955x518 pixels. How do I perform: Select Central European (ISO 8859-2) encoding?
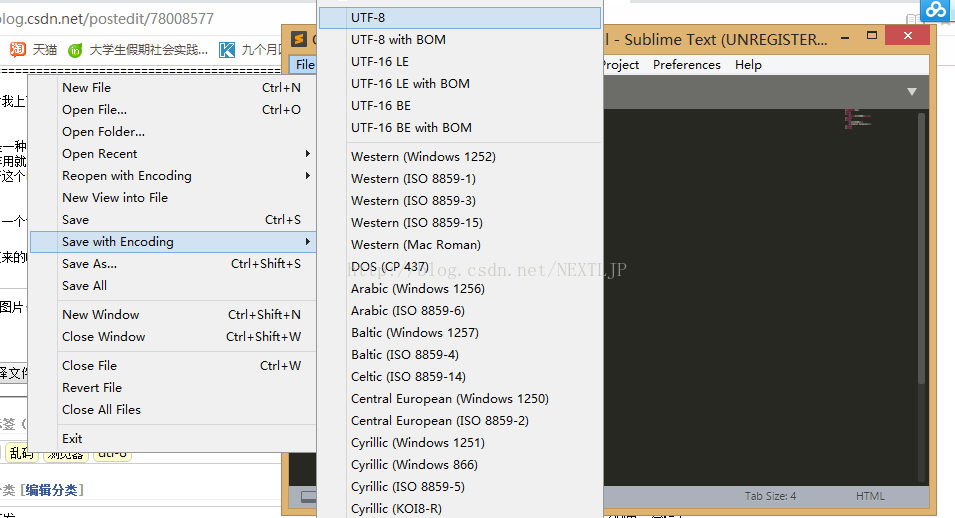click(460, 420)
